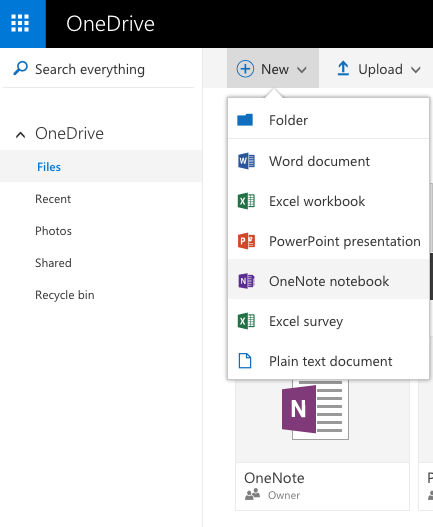Collapse the OneDrive navigation section
This screenshot has height=527, width=433.
click(21, 135)
